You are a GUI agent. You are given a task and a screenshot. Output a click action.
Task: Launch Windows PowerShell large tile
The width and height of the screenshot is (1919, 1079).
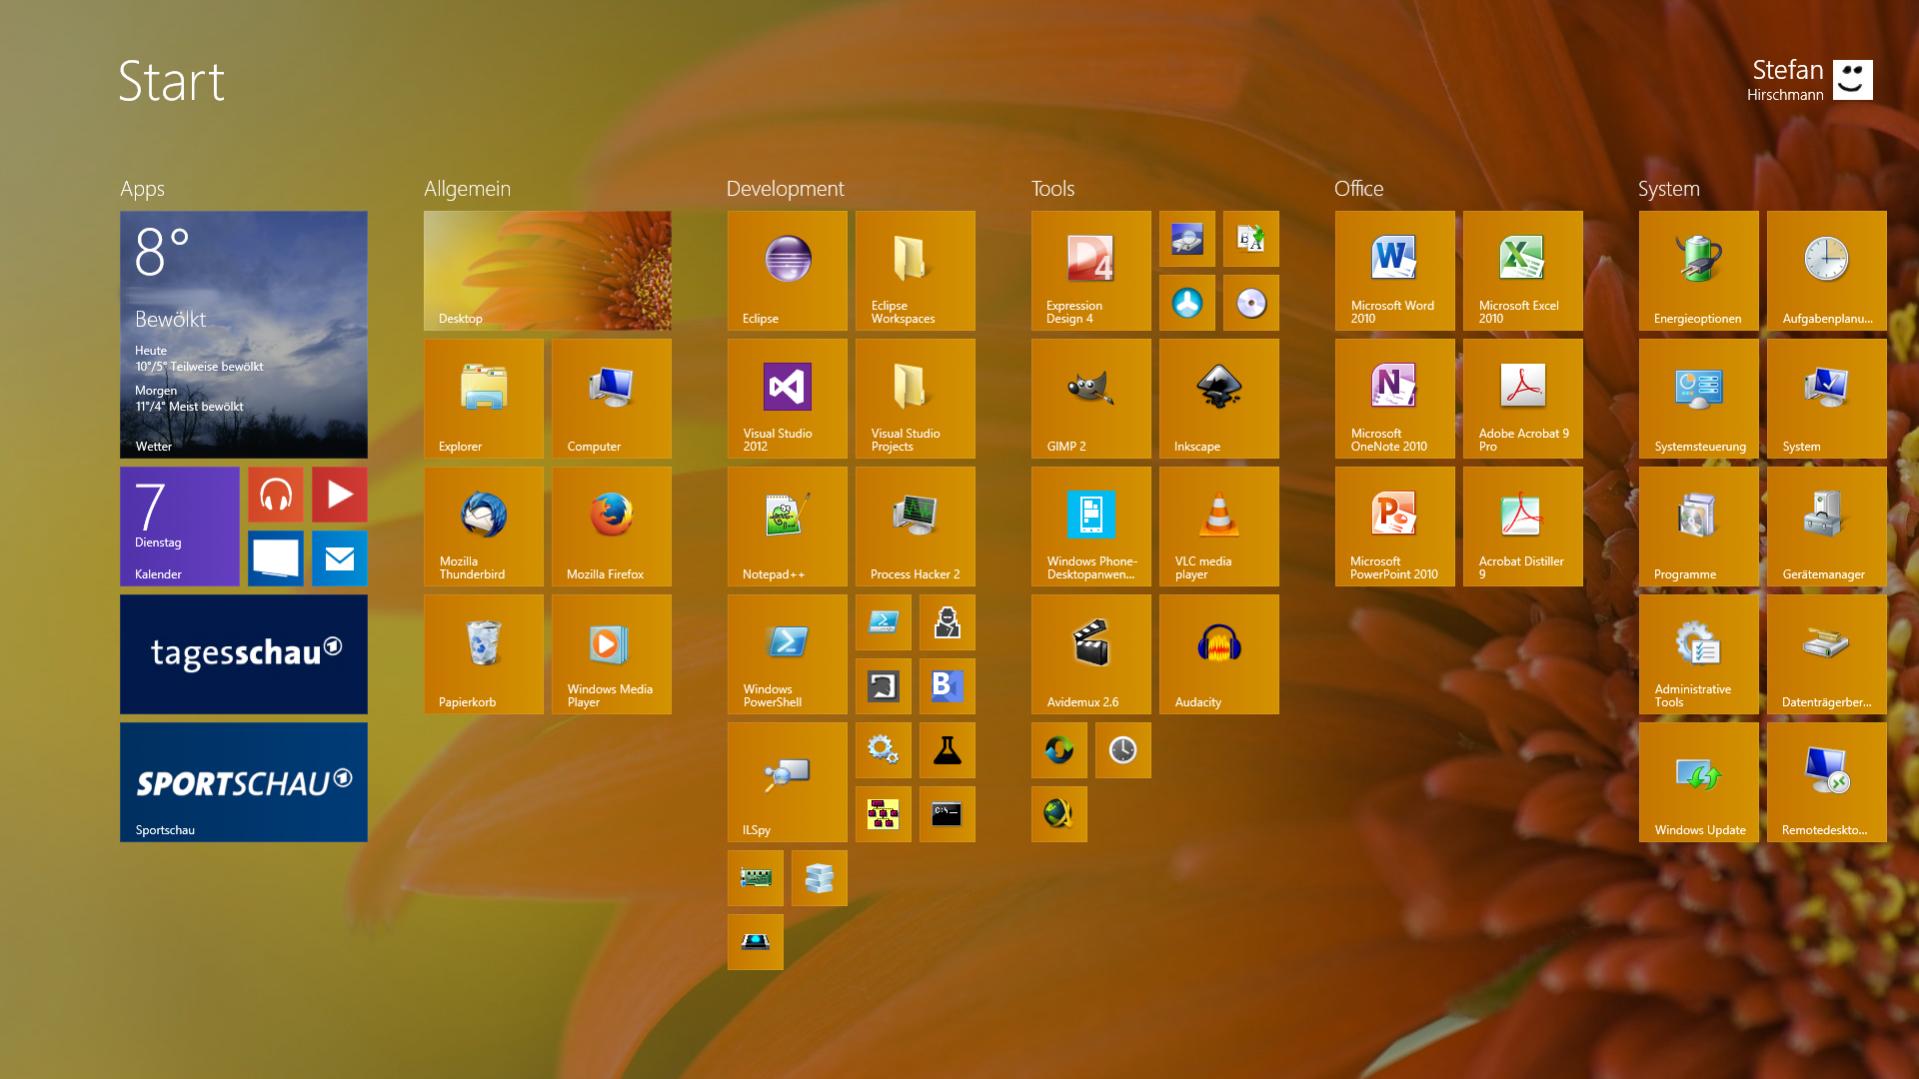click(x=788, y=654)
